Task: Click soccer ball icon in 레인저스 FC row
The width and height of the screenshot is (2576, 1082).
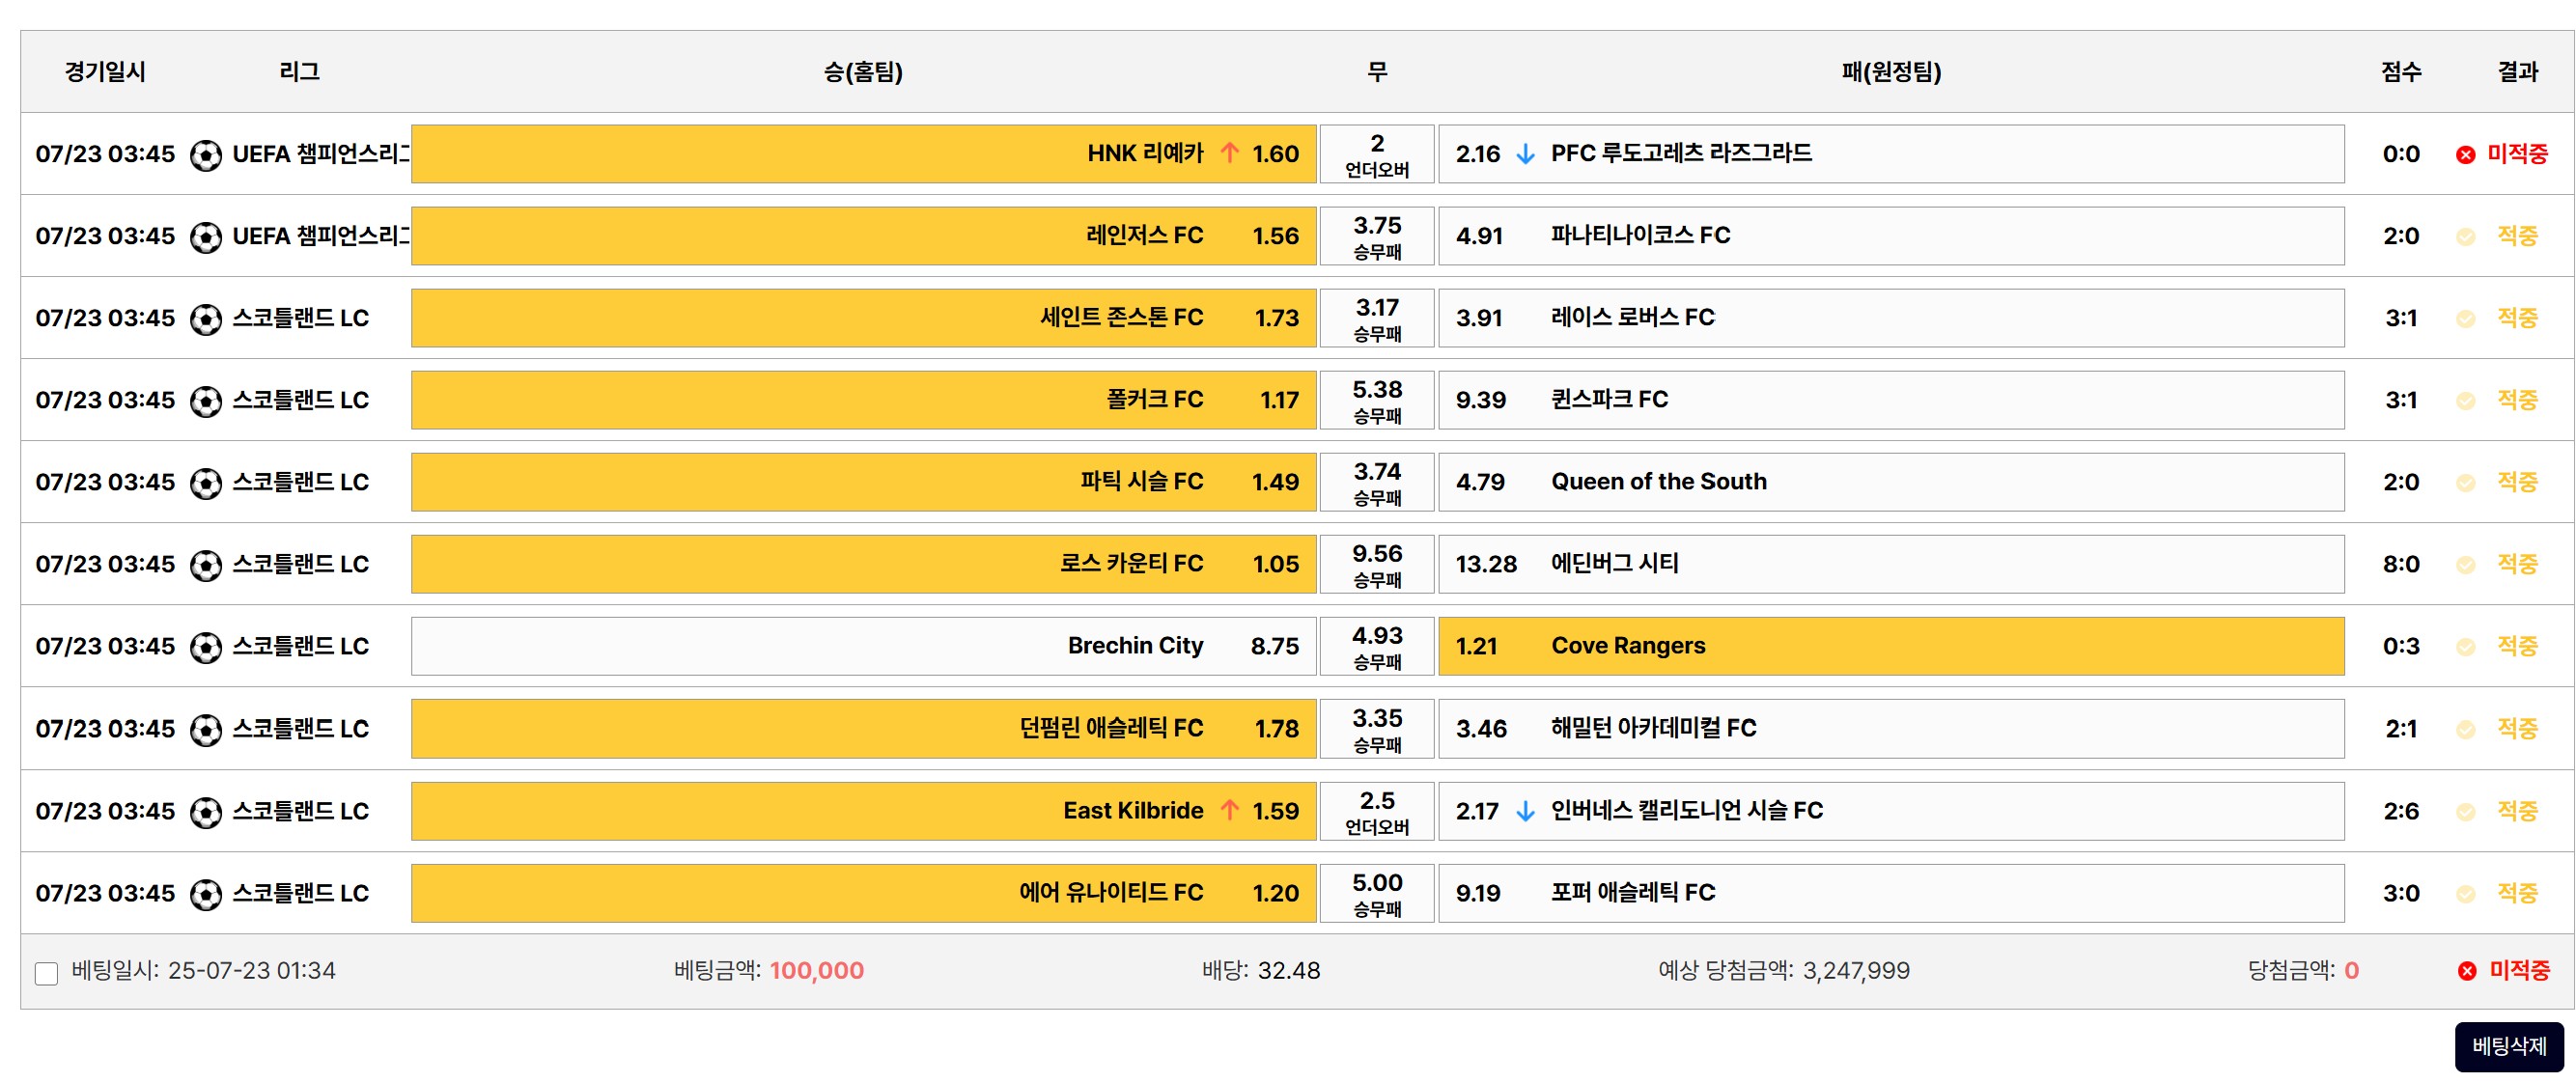Action: 206,237
